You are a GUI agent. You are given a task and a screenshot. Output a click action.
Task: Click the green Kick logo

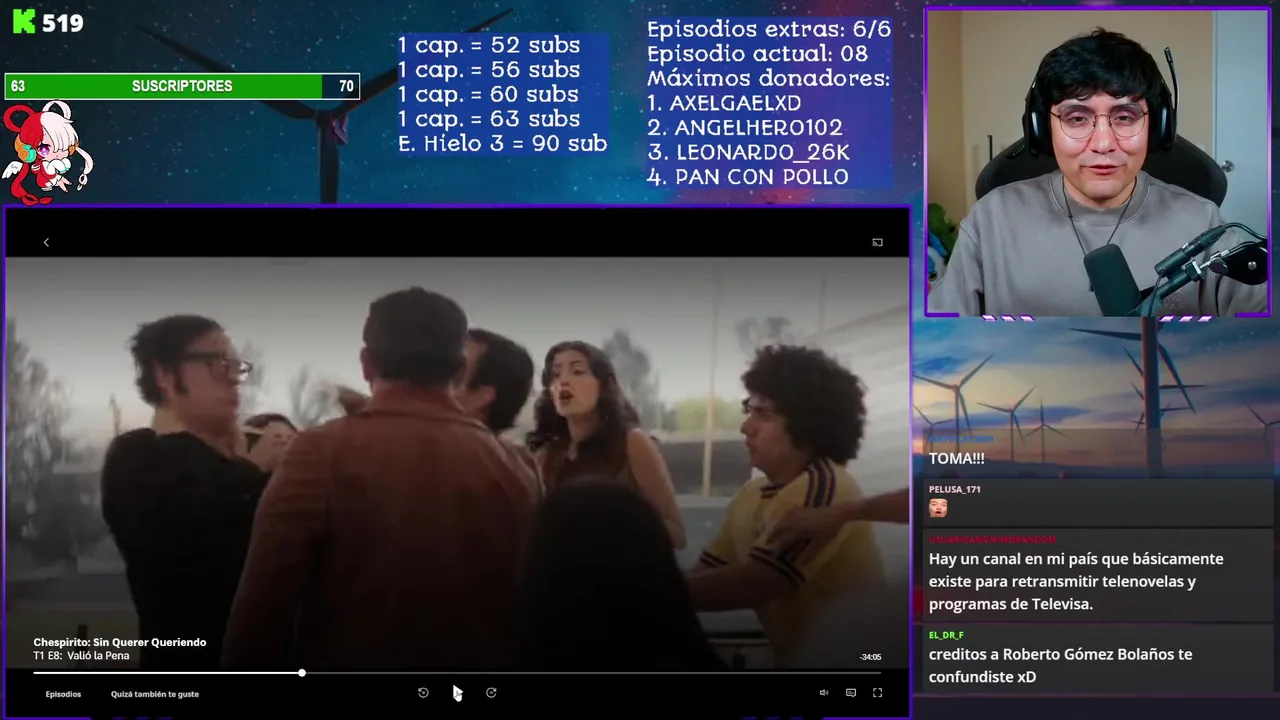coord(23,22)
